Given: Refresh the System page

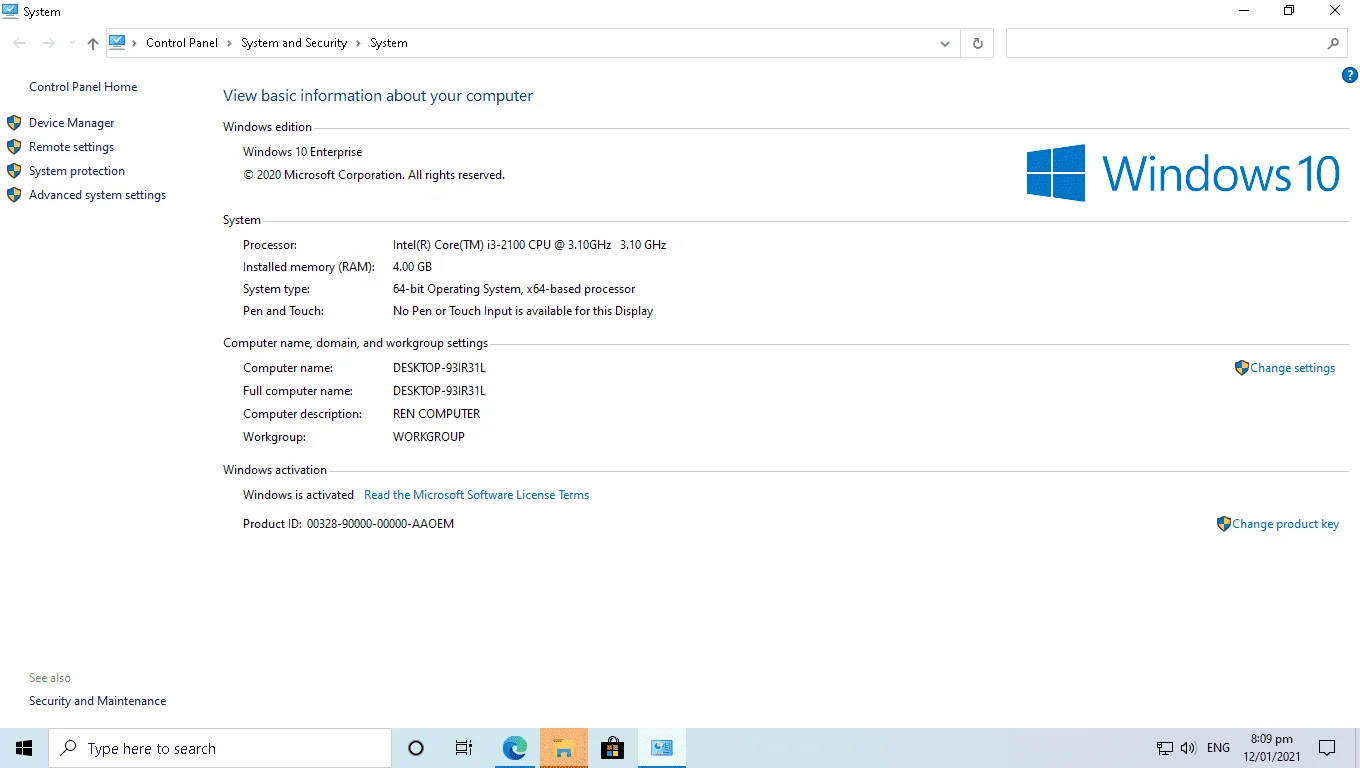Looking at the screenshot, I should click(x=977, y=43).
